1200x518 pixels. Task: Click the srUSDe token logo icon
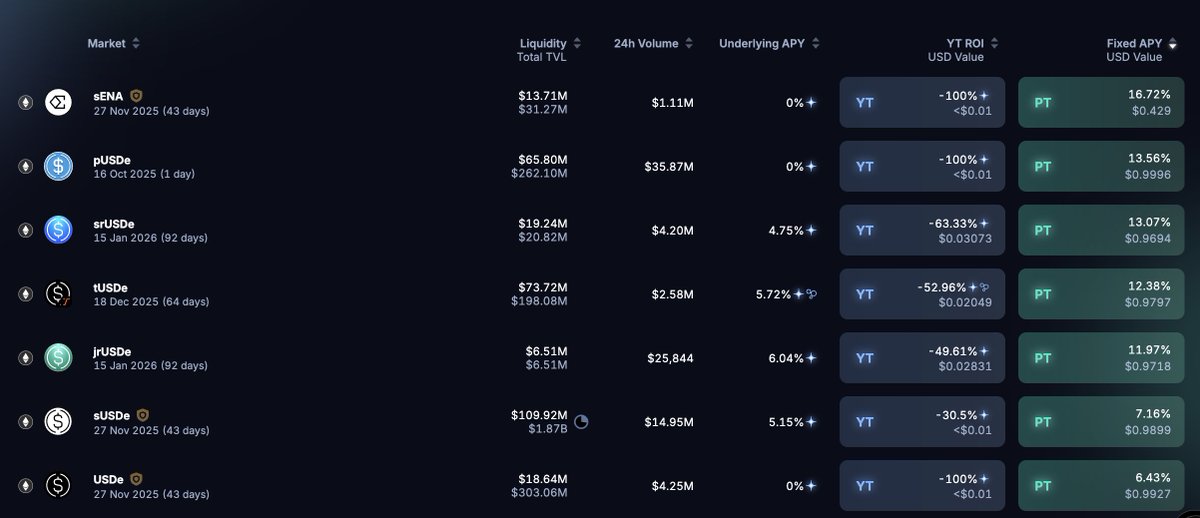pyautogui.click(x=58, y=230)
